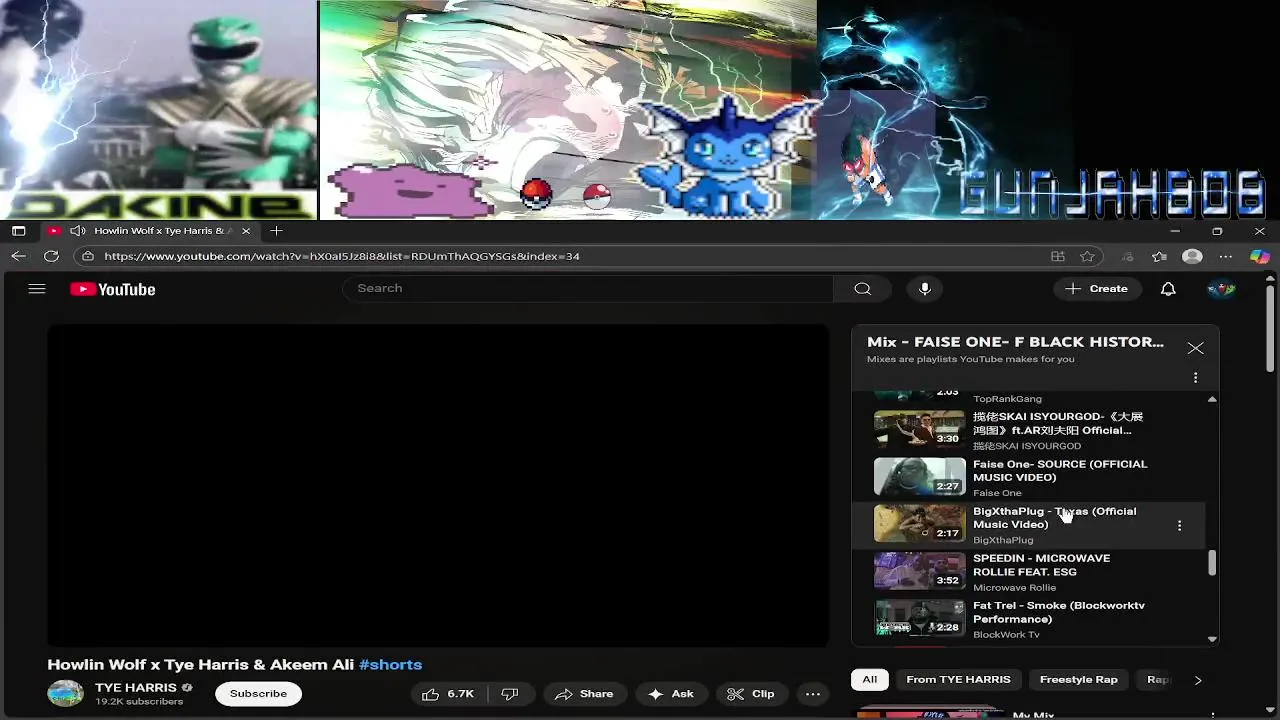Click 'Mix - FAISE ONE- F BLACK HISTOR...' title
Image resolution: width=1280 pixels, height=720 pixels.
1015,342
